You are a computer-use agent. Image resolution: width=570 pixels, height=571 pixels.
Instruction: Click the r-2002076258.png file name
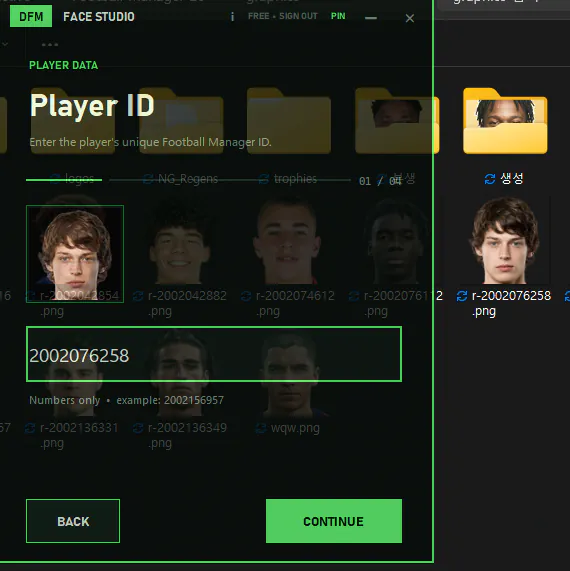click(x=511, y=303)
